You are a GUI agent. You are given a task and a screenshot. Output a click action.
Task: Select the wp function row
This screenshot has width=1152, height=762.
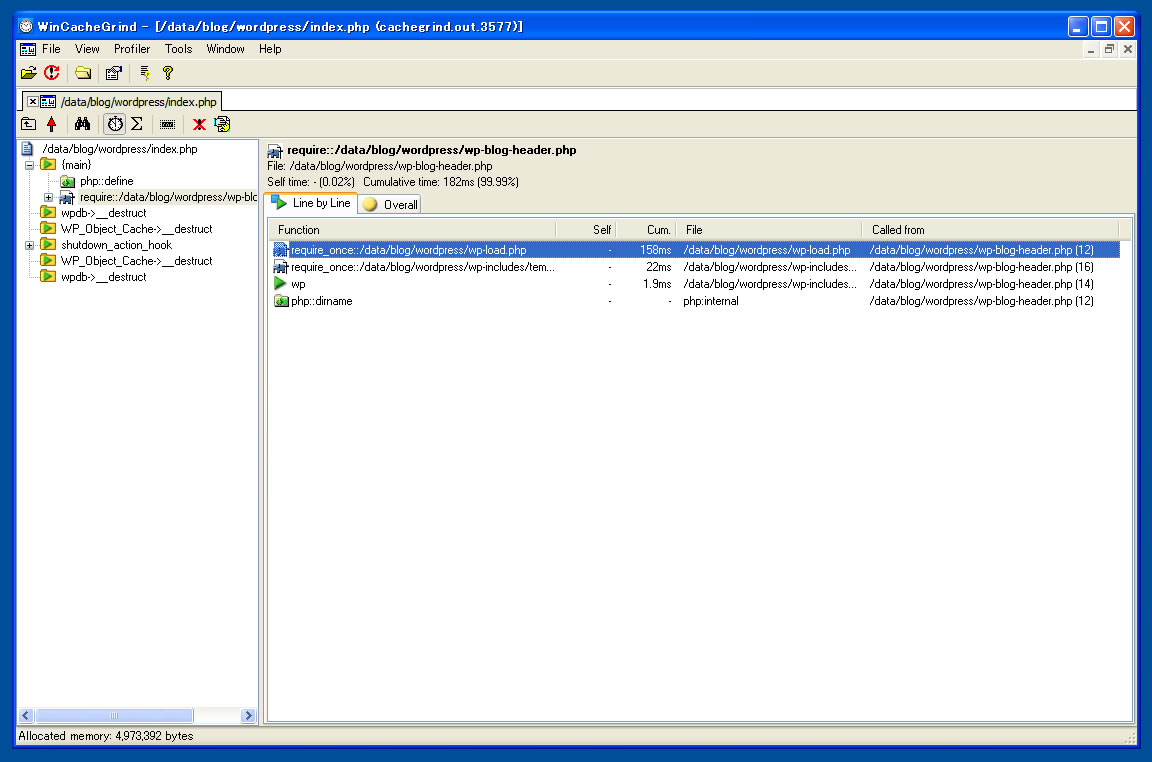[298, 284]
